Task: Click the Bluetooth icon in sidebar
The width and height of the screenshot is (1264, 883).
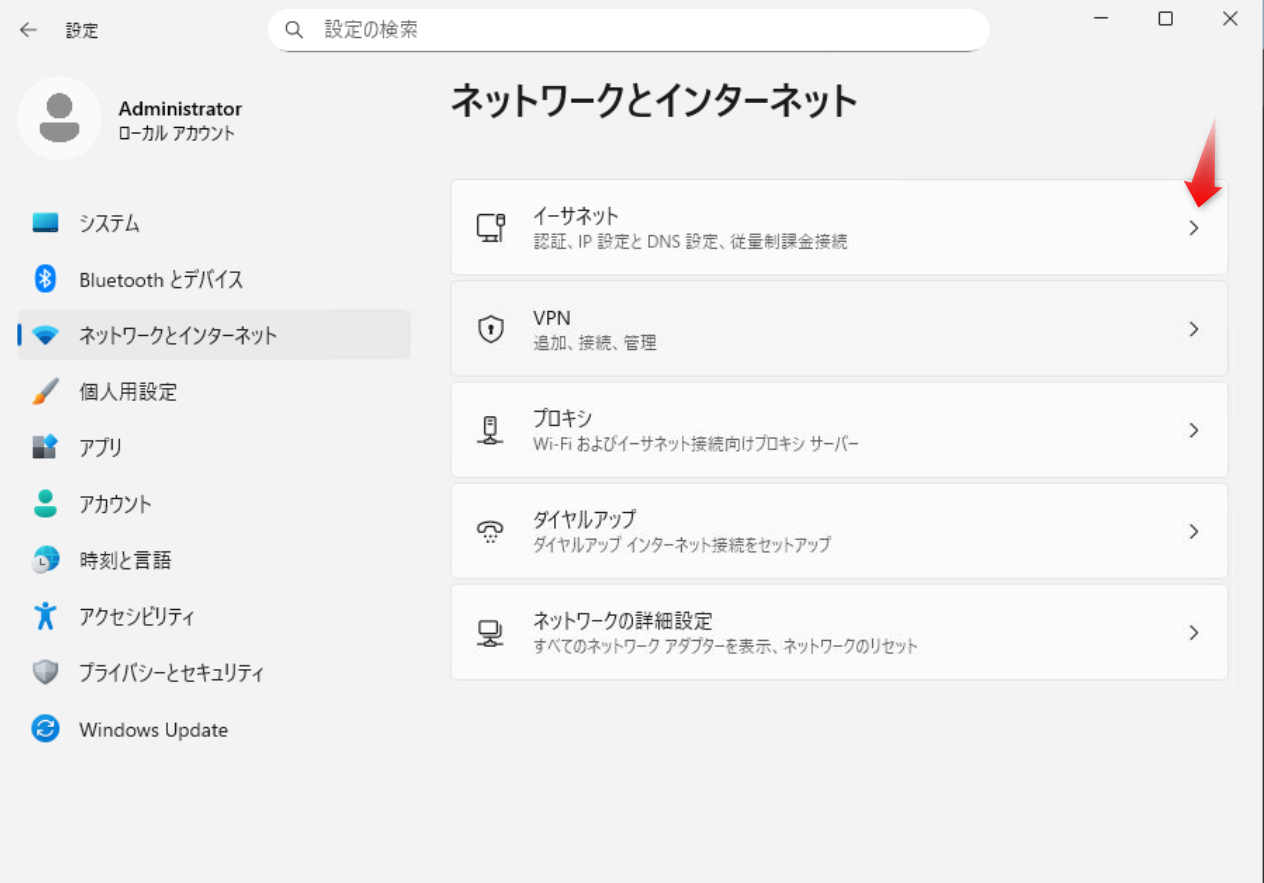Action: click(45, 279)
